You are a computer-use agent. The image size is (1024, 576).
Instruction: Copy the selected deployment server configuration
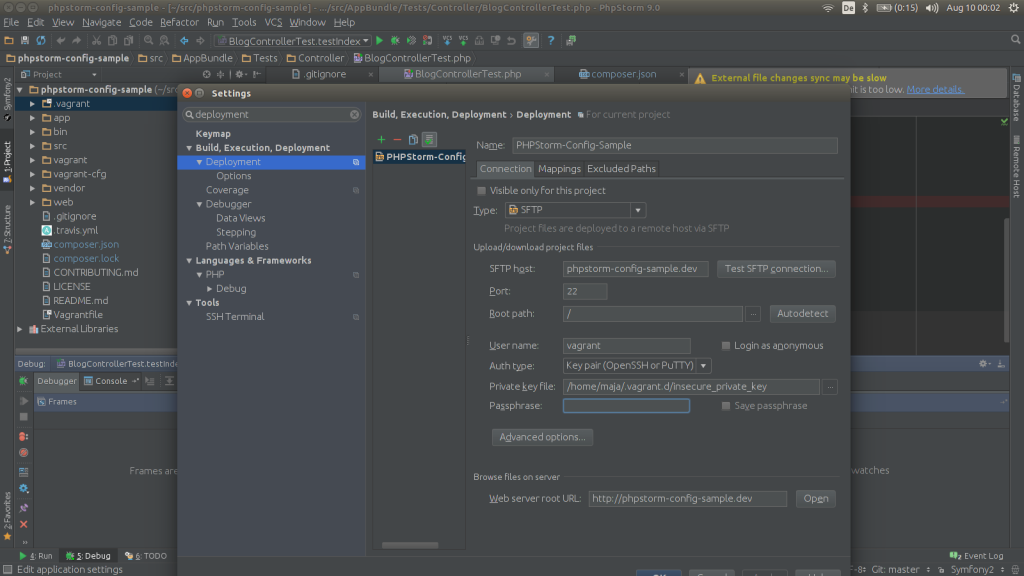tap(413, 139)
